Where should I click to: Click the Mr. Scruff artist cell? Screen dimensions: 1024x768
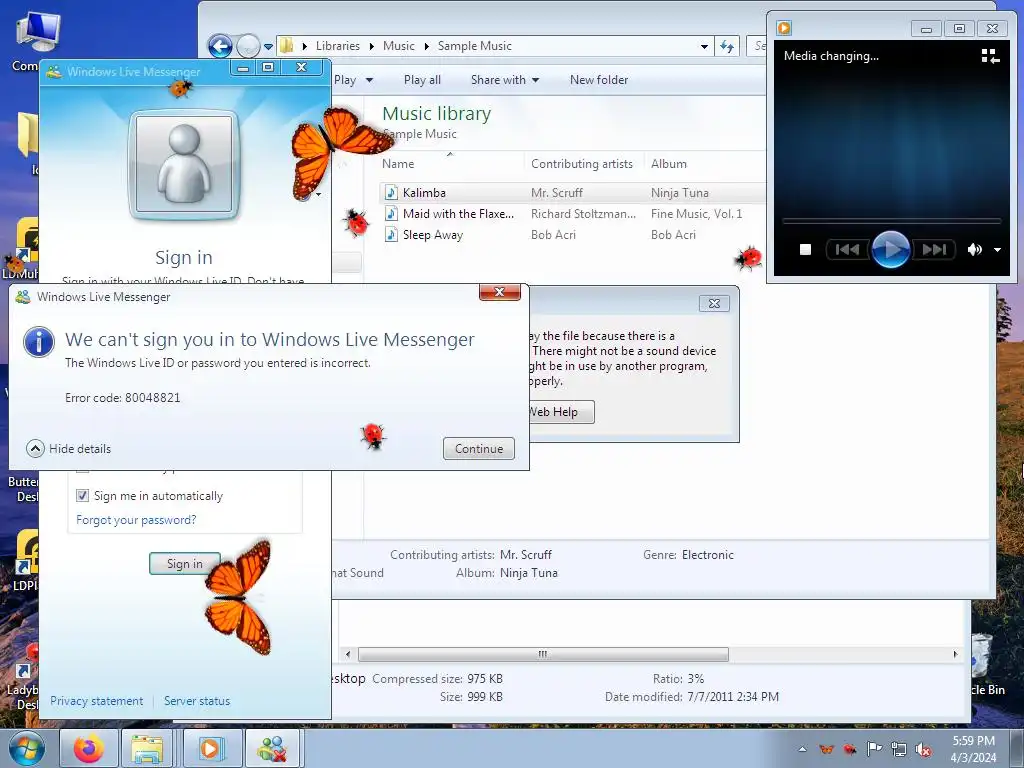pos(556,193)
